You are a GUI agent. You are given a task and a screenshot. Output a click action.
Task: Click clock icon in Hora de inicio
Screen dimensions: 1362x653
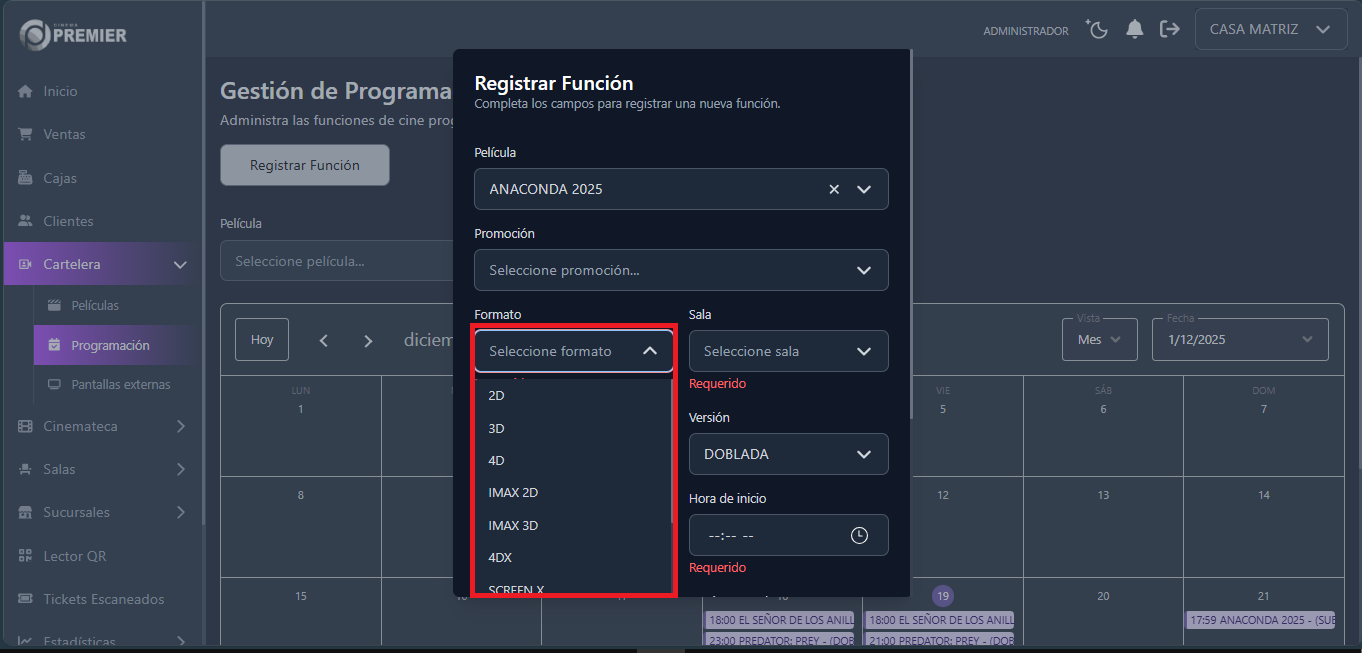(x=859, y=535)
